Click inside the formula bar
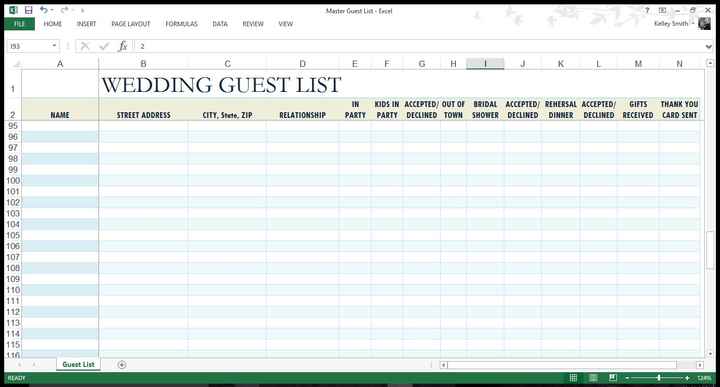 click(418, 46)
